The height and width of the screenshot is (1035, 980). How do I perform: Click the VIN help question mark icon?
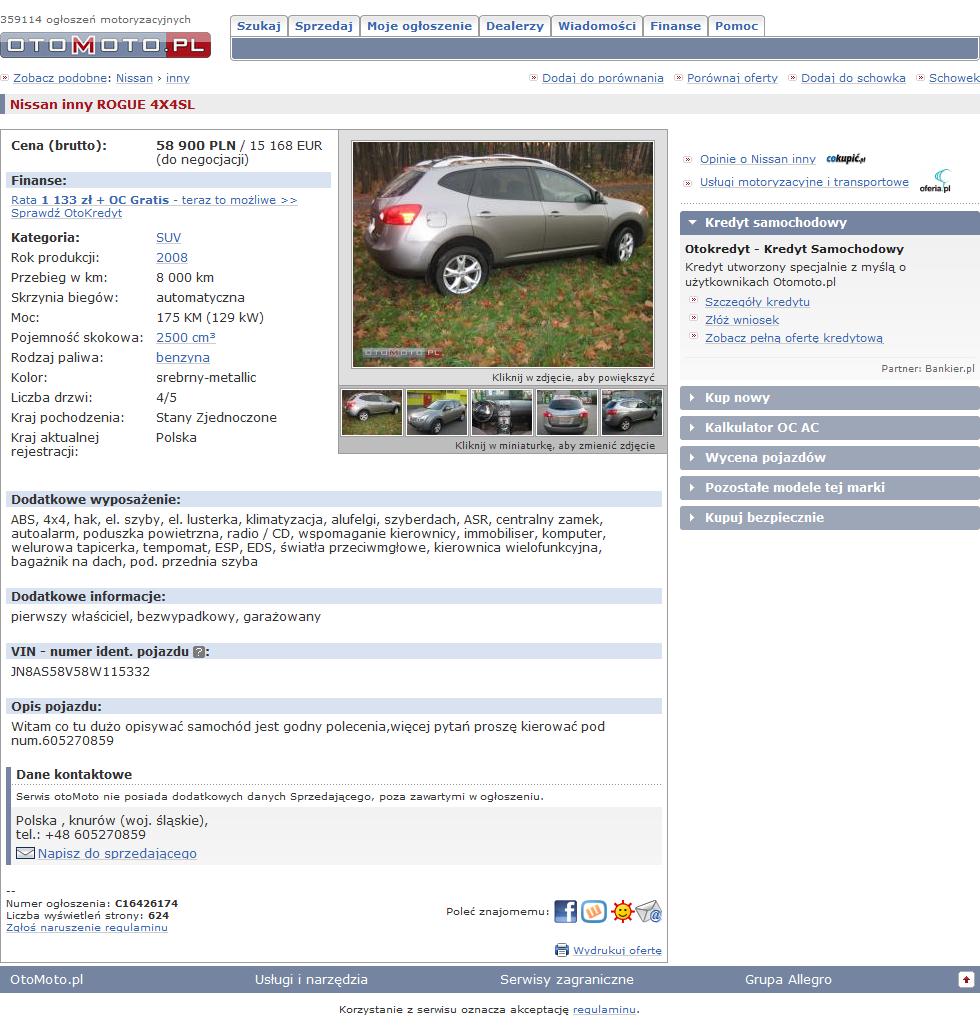click(x=199, y=652)
